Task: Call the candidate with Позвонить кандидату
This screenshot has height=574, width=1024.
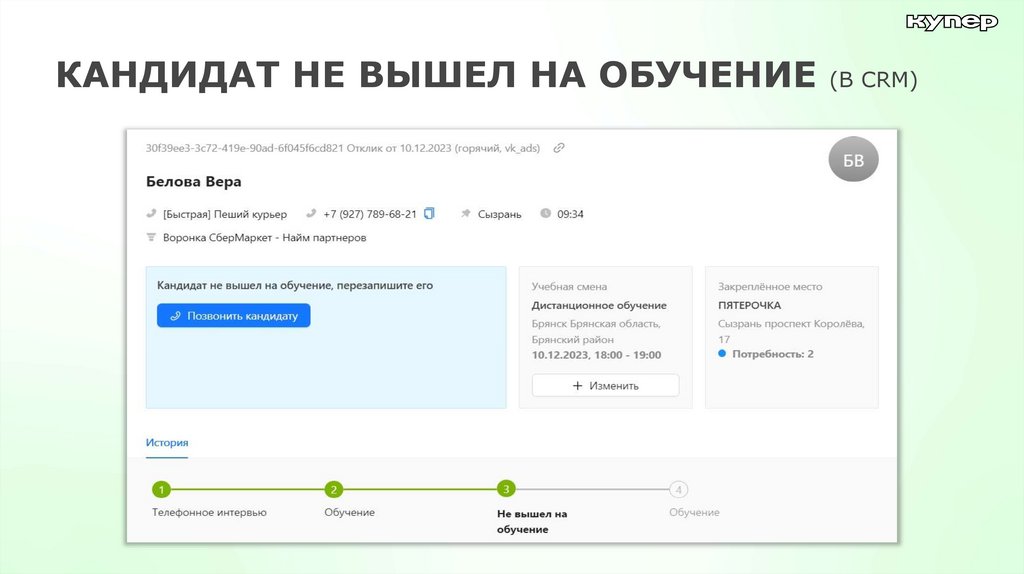Action: point(233,315)
